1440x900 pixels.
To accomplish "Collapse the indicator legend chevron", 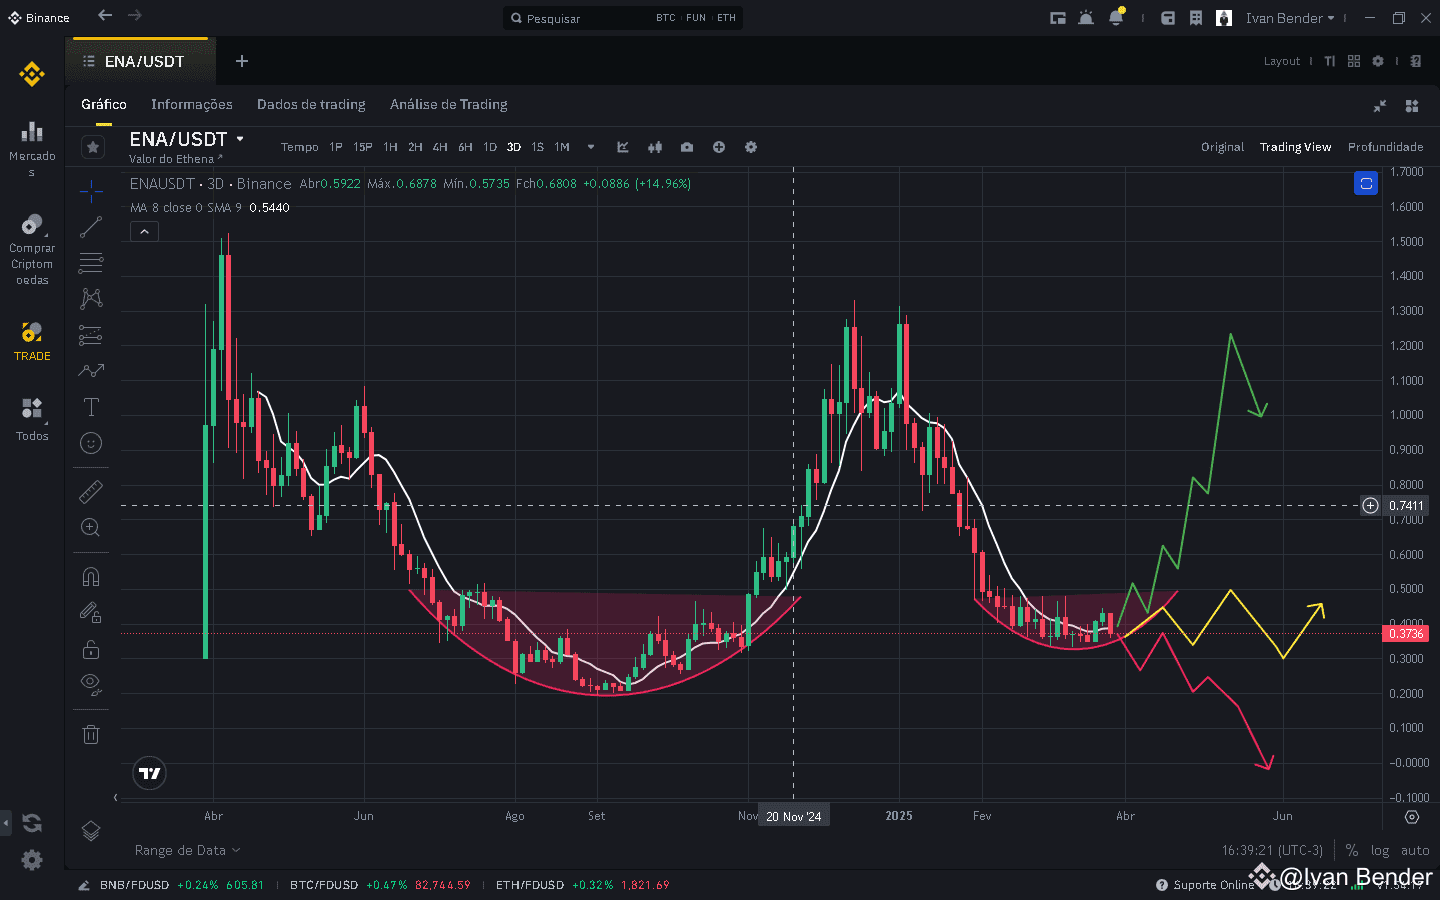I will (144, 231).
